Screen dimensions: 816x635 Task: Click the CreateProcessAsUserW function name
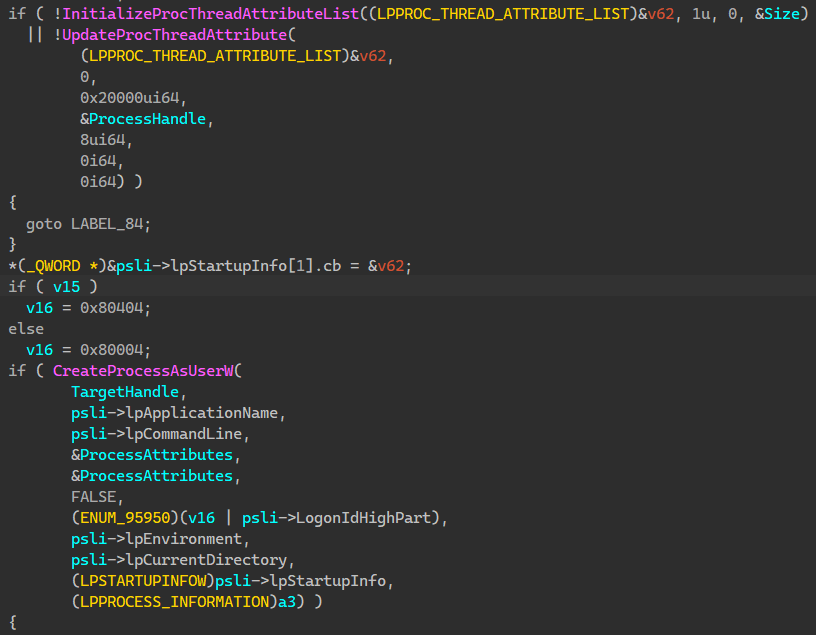[x=143, y=371]
